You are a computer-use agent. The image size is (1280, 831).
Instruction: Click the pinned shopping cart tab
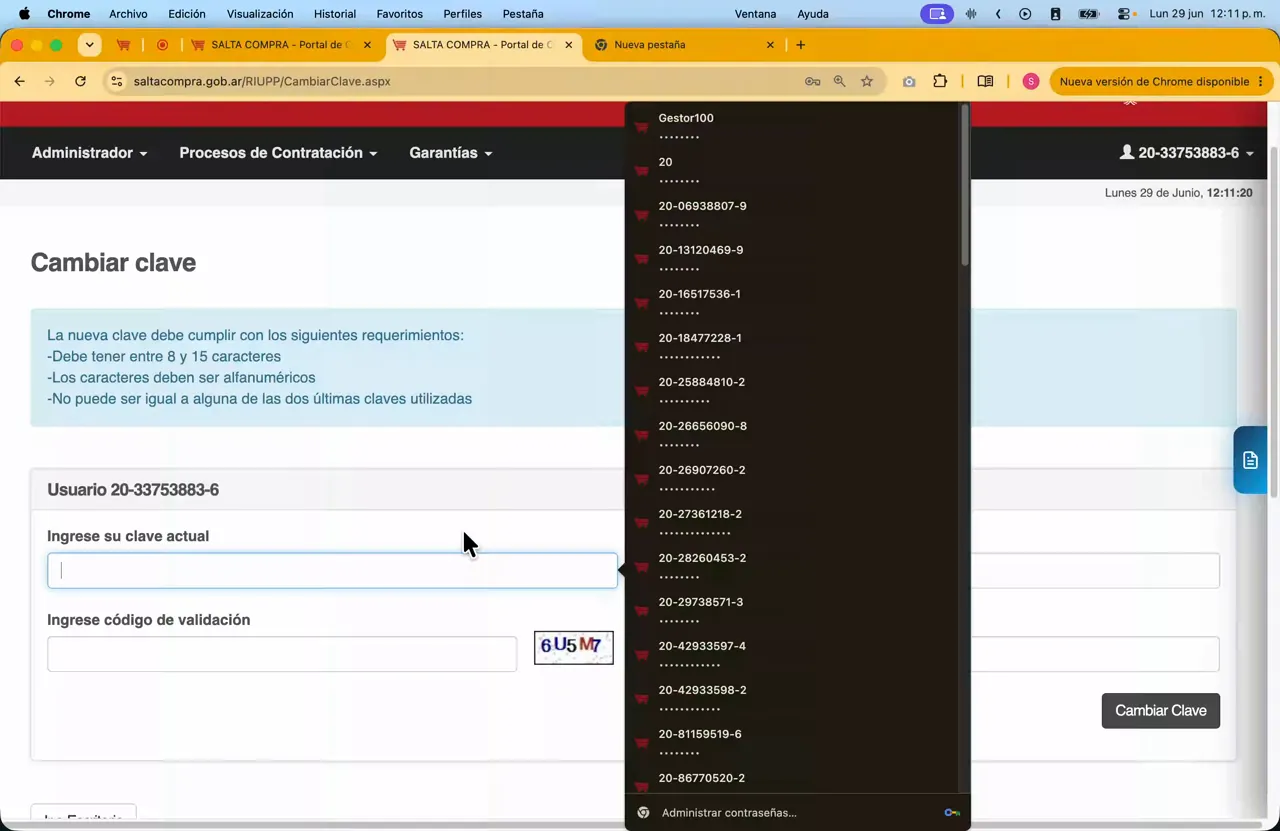[123, 45]
